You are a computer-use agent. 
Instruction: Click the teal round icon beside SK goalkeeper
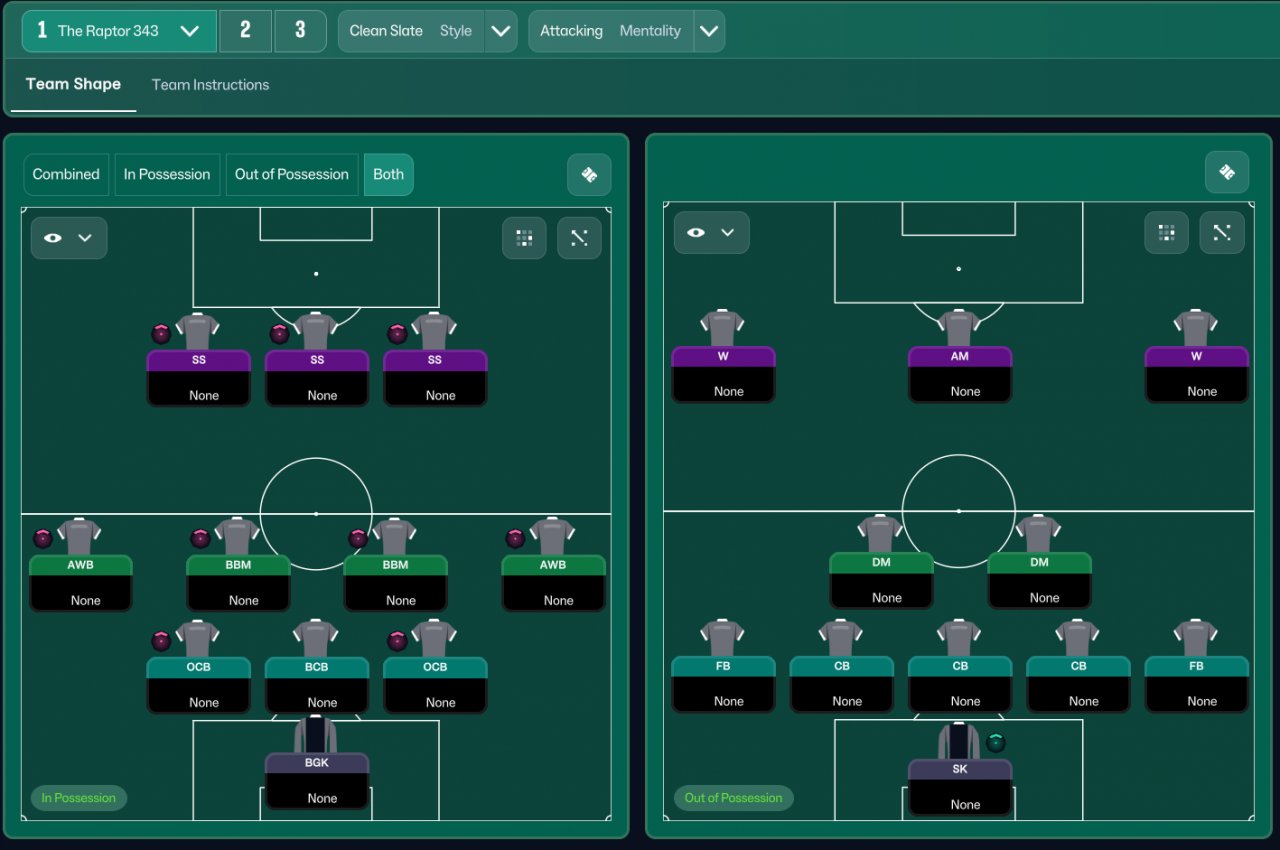(x=995, y=743)
